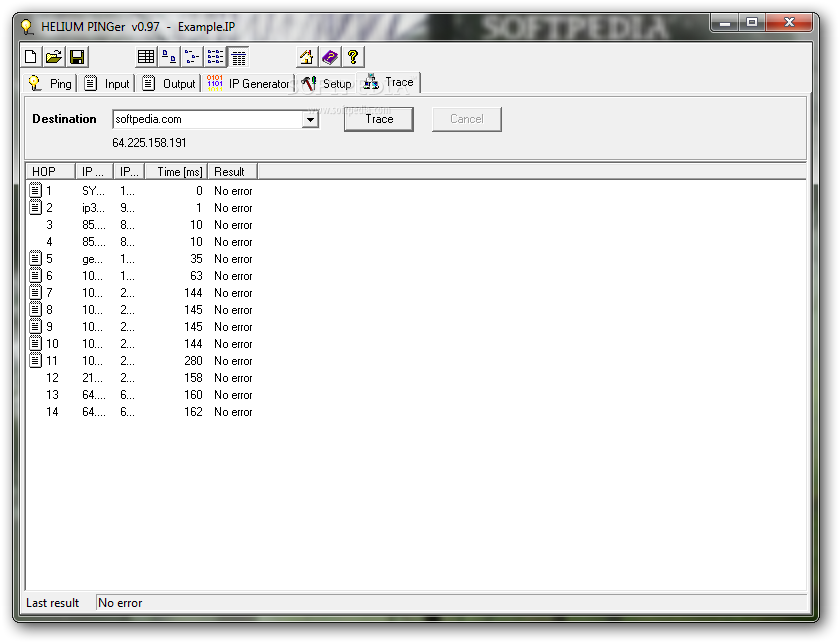Open the Ping tab

point(50,83)
